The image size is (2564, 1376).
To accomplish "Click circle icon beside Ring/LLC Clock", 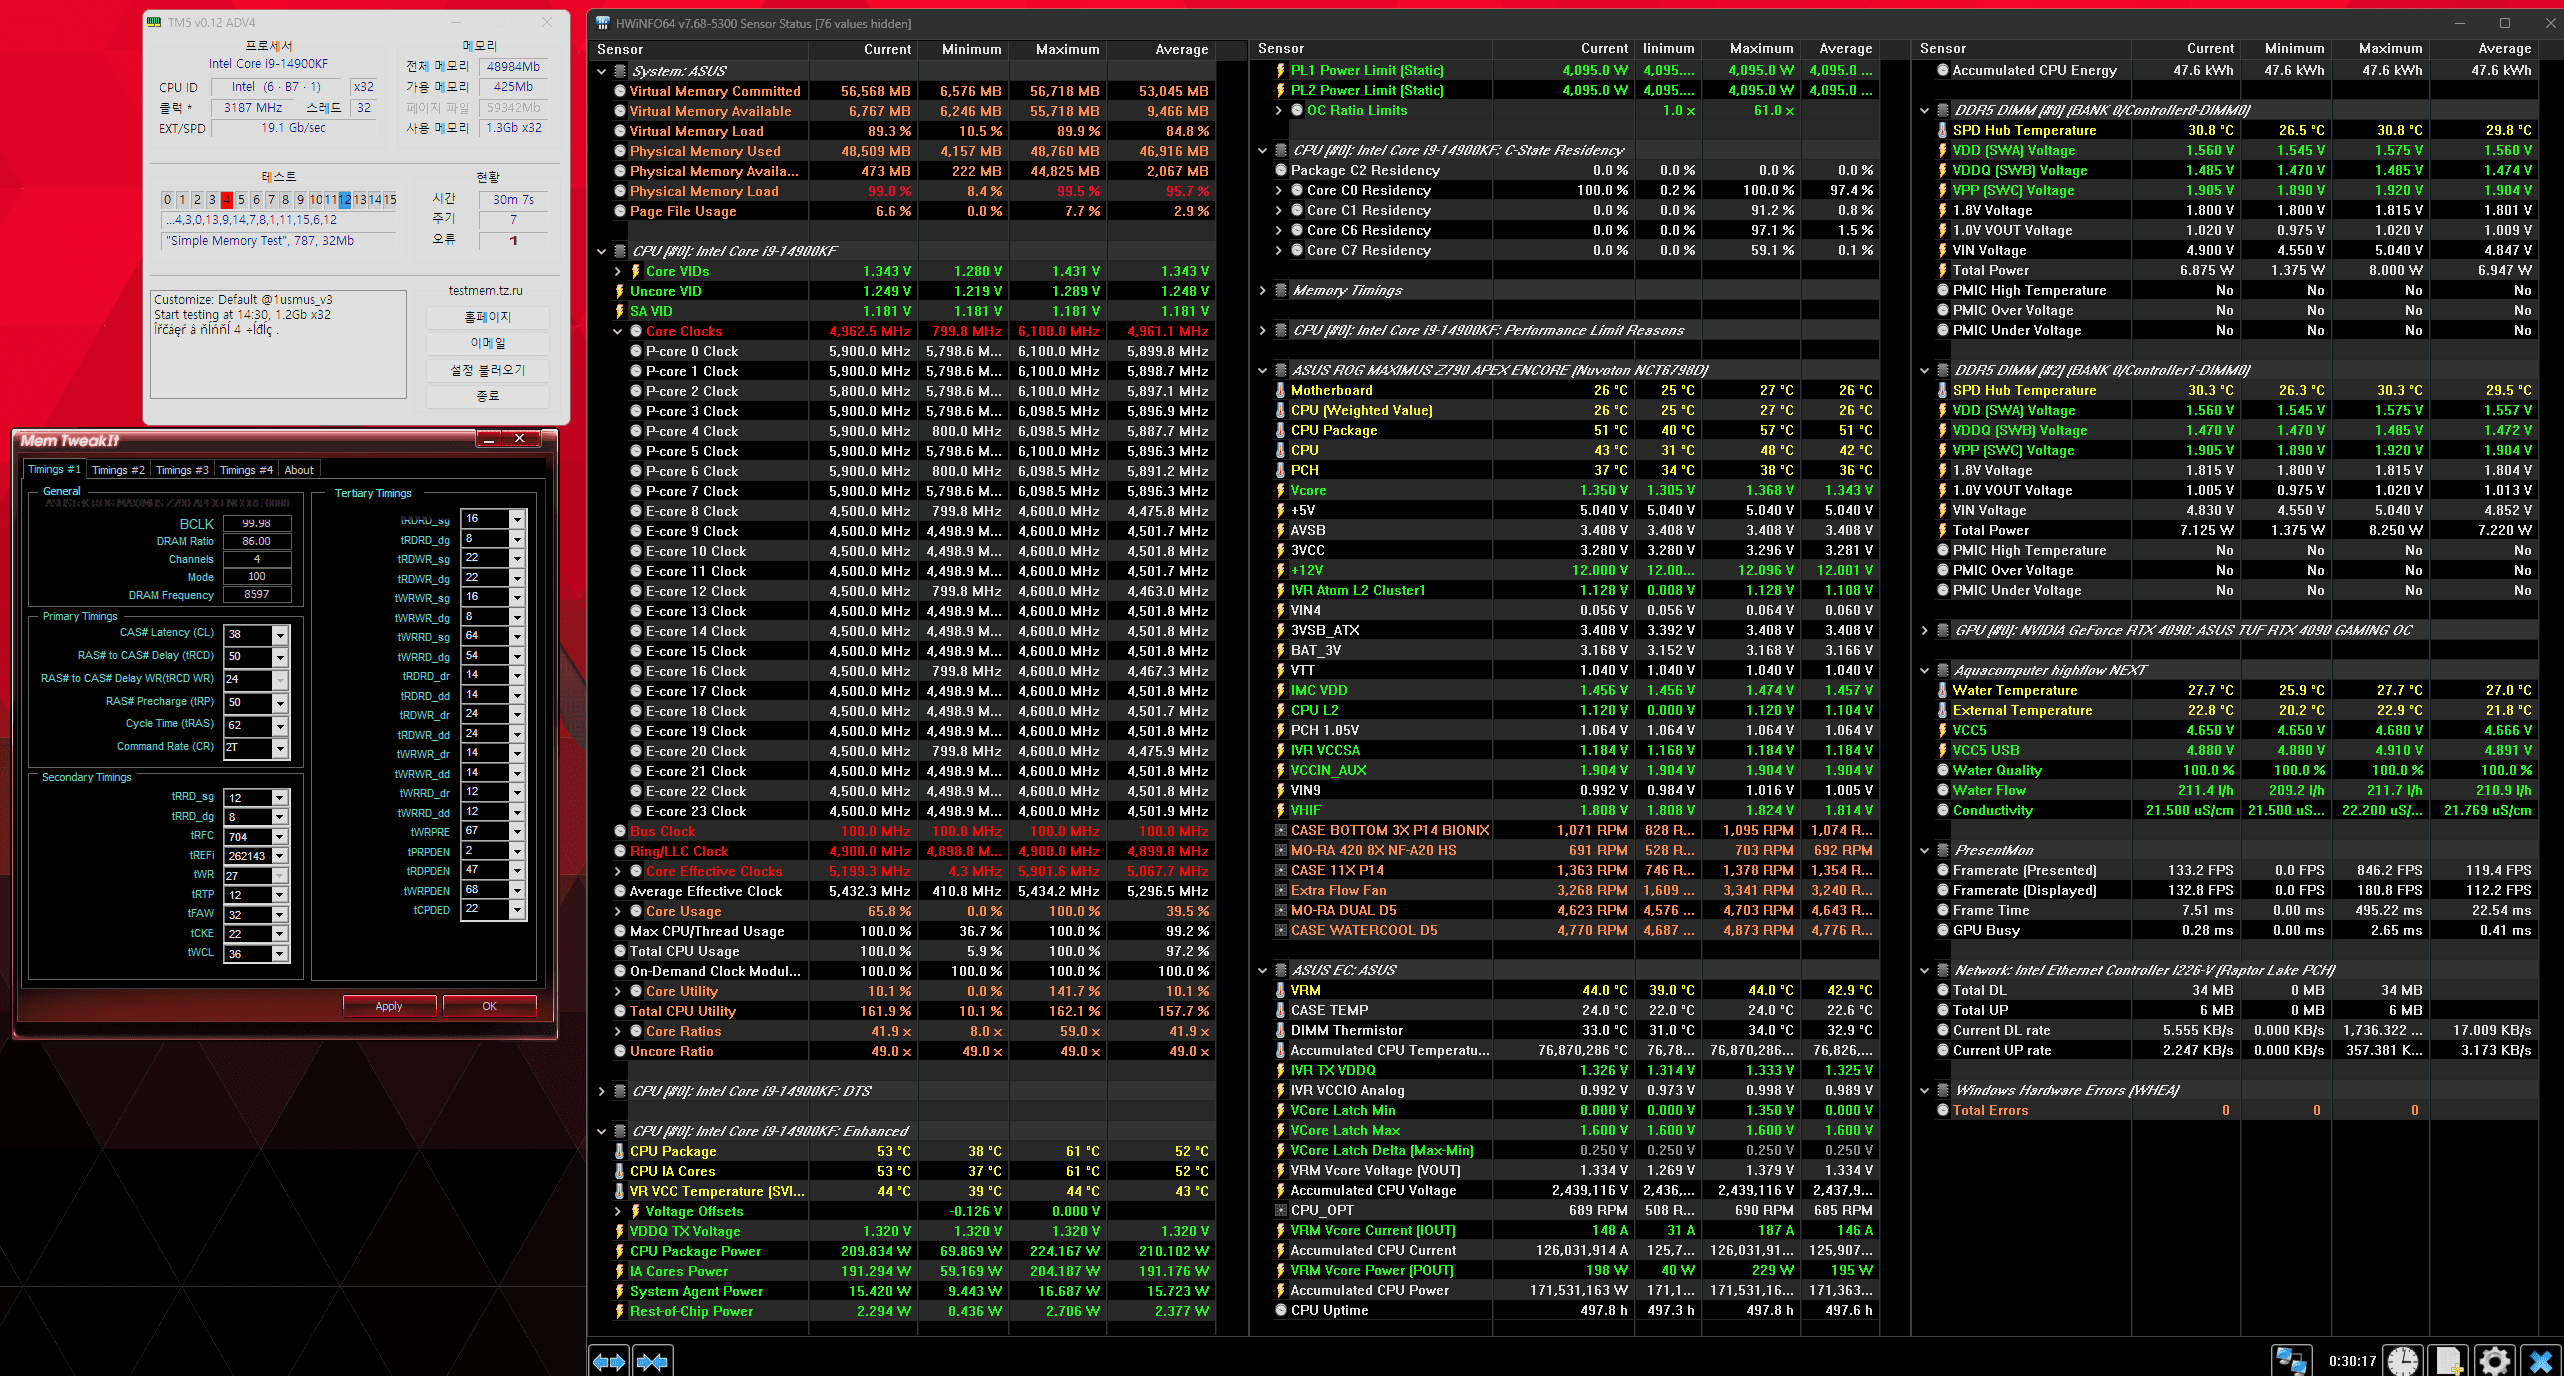I will coord(620,851).
